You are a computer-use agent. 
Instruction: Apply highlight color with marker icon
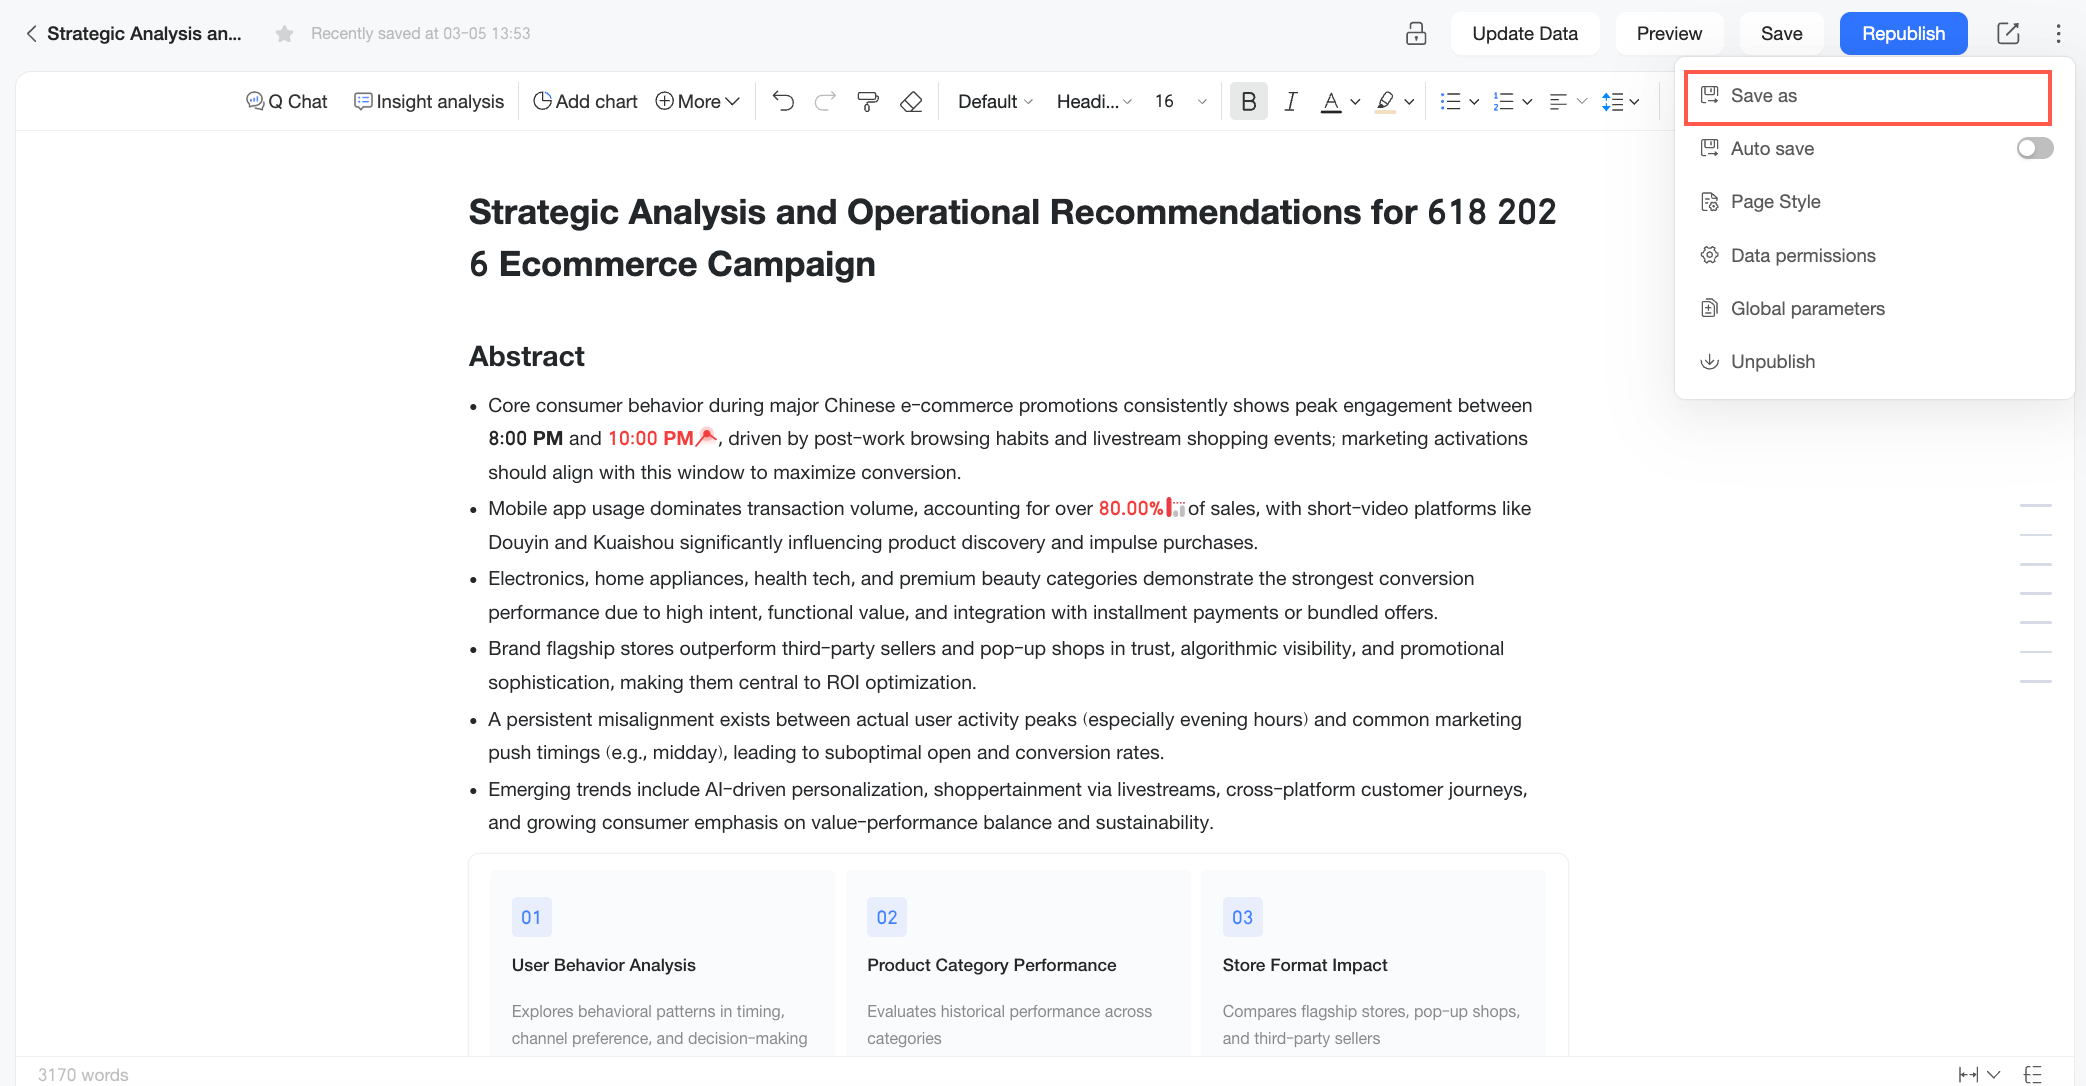point(1385,101)
